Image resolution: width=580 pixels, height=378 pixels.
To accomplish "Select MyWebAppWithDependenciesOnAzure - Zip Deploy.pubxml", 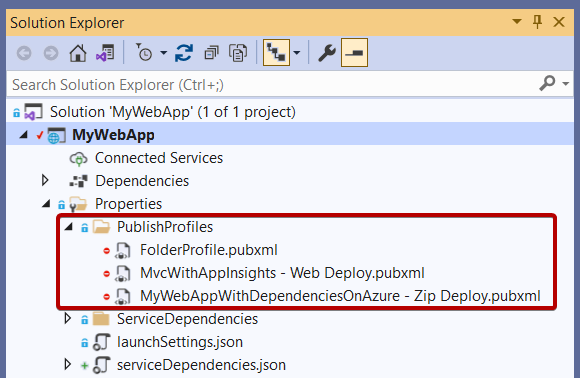I will (x=340, y=296).
